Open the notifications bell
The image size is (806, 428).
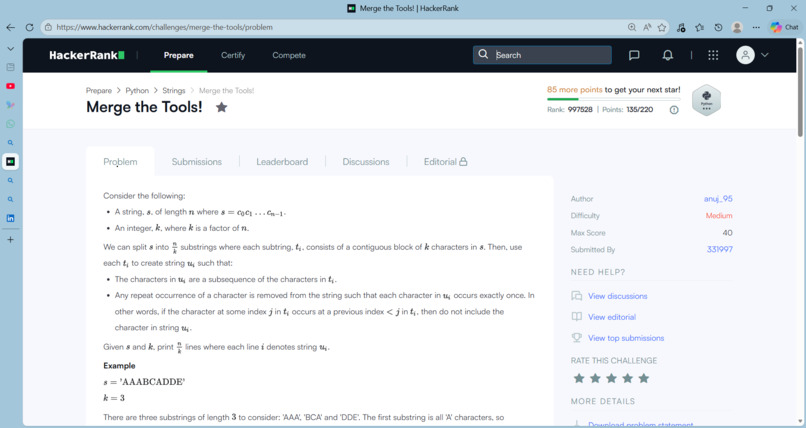pos(667,55)
